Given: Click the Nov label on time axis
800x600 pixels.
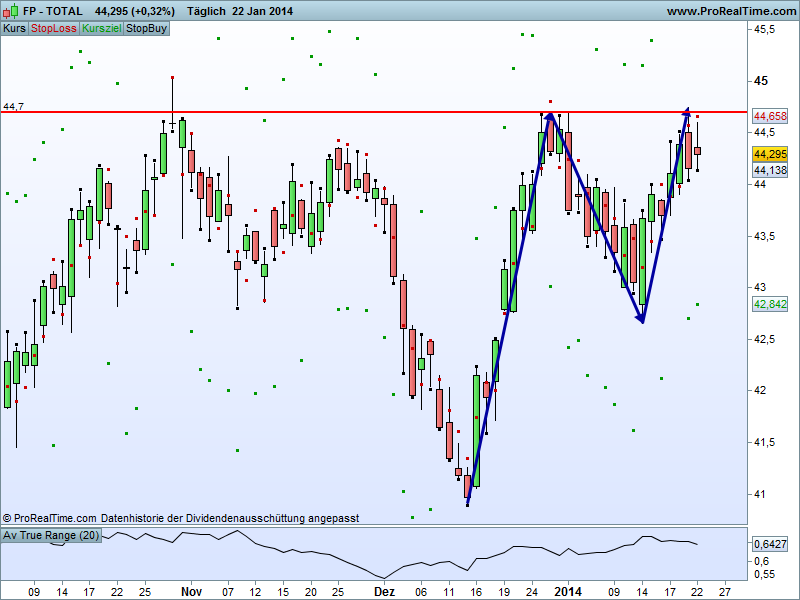Looking at the screenshot, I should pos(191,591).
